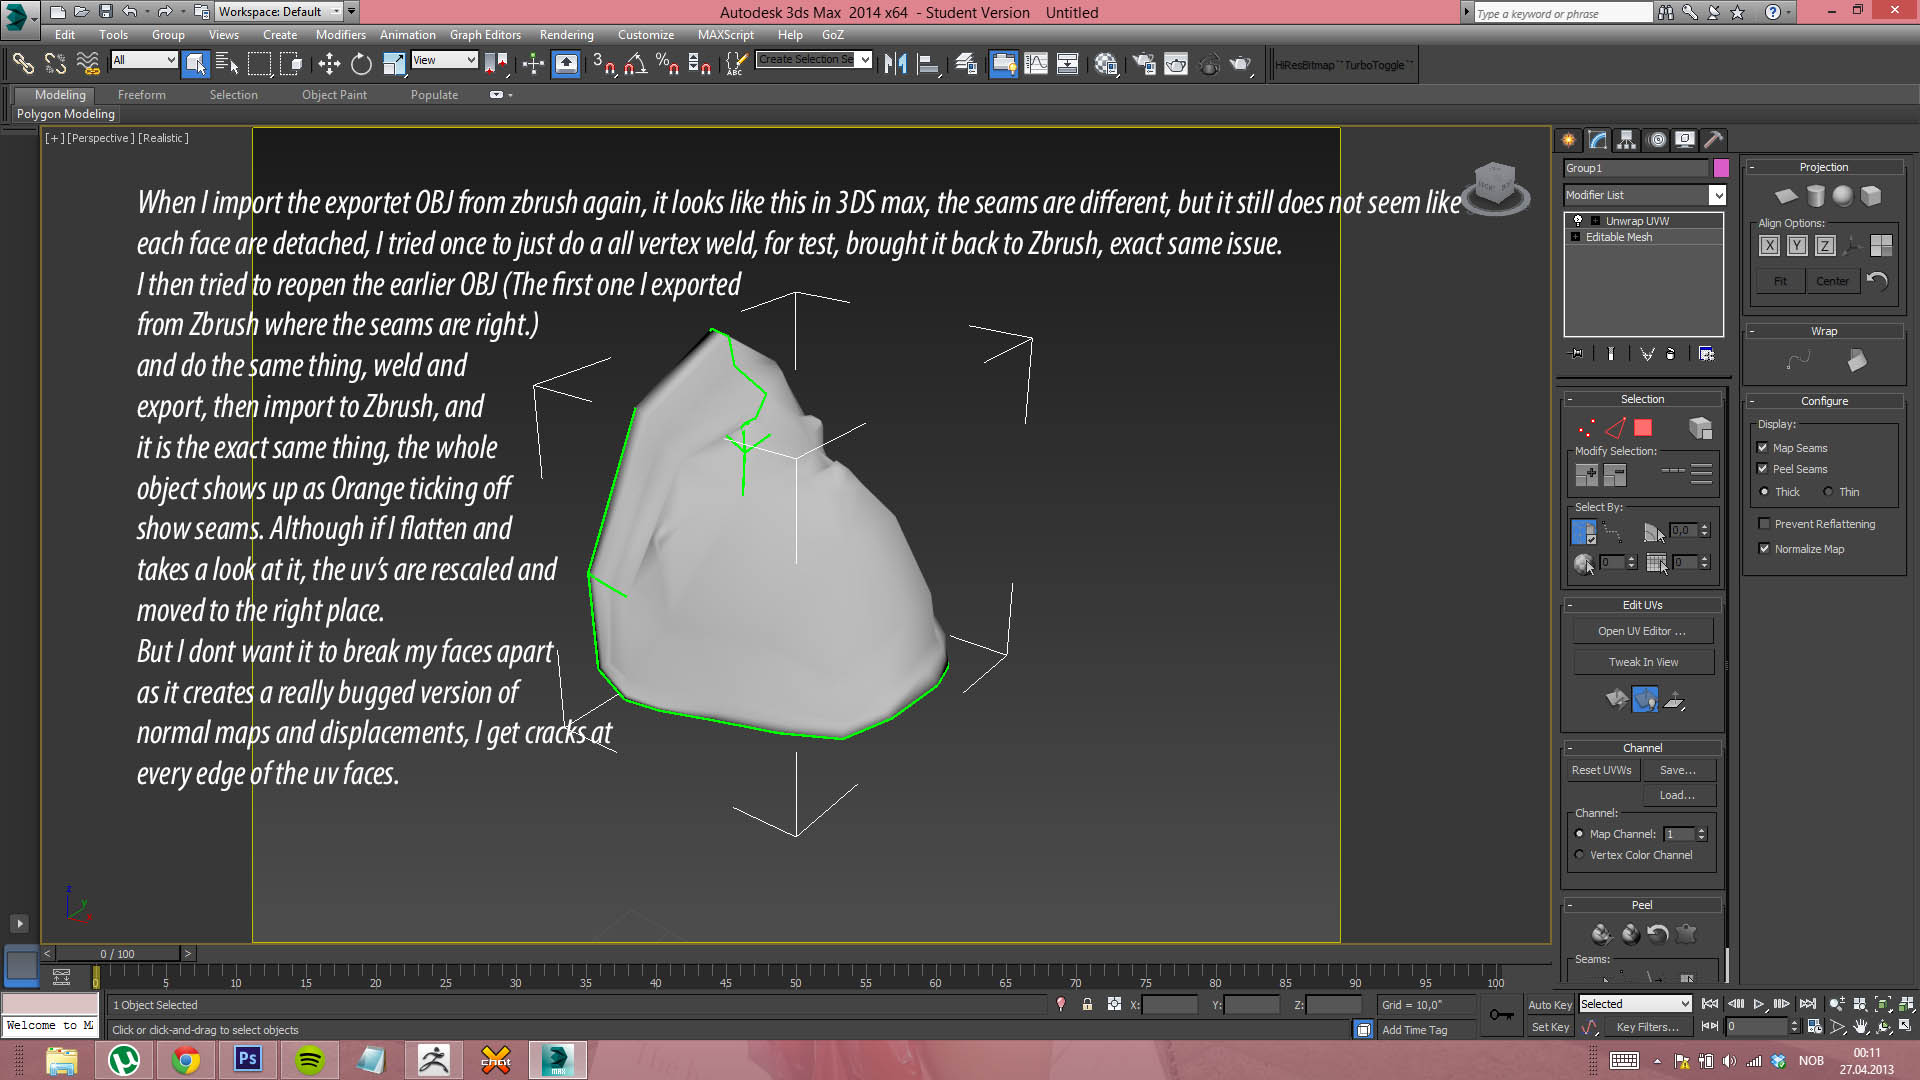The height and width of the screenshot is (1080, 1920).
Task: Select Vertex Color Channel radio button
Action: point(1580,854)
